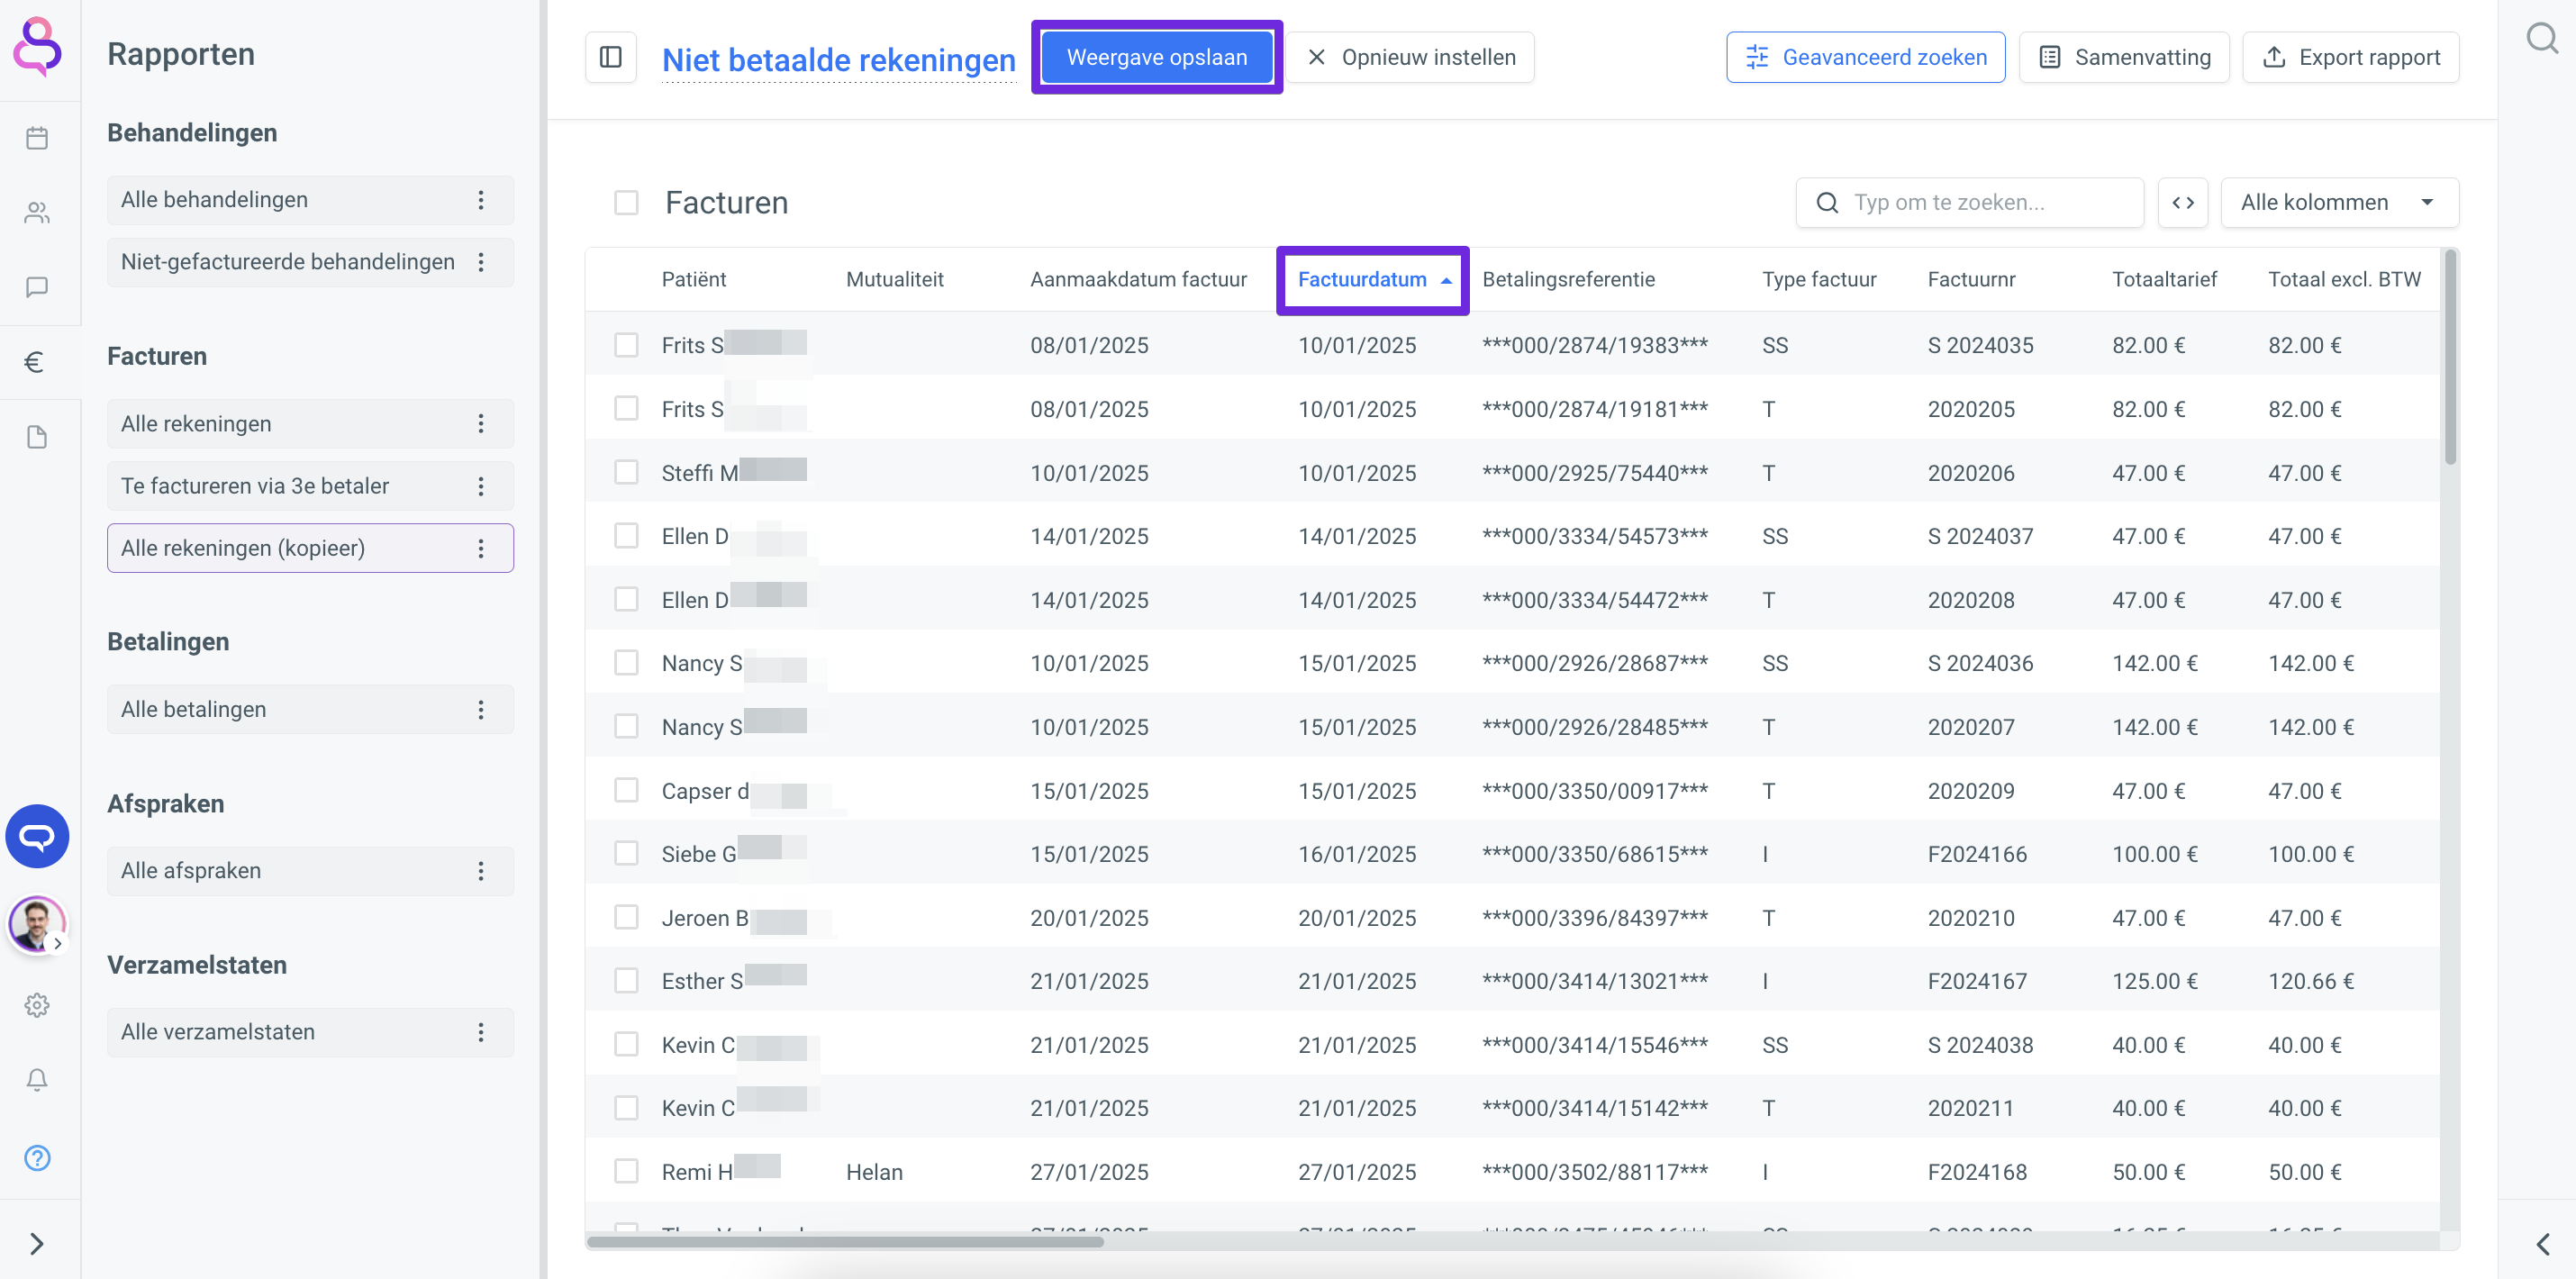Collapse the right panel with the chevron
The height and width of the screenshot is (1279, 2576).
coord(2543,1244)
